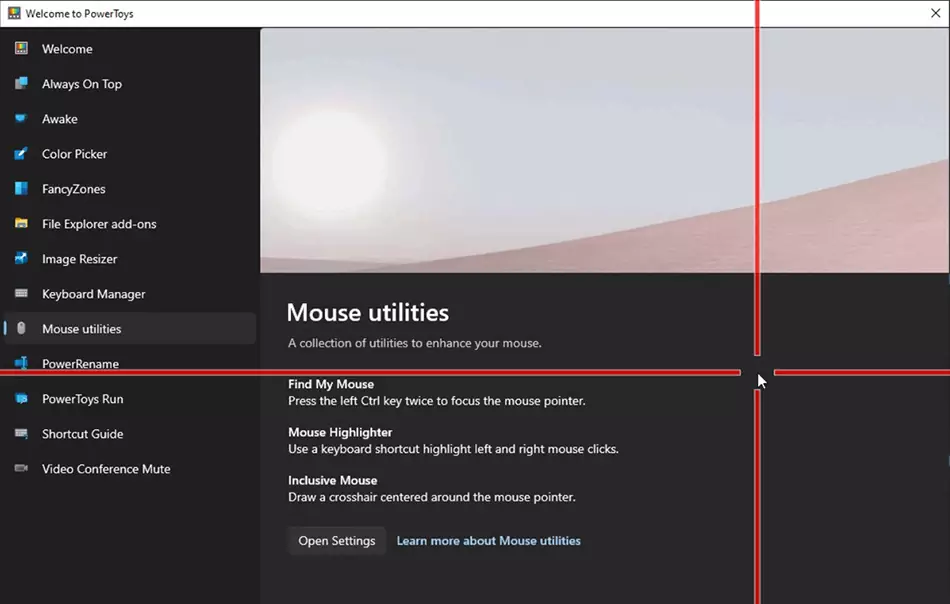The image size is (950, 604).
Task: Click the Inclusive Mouse heading
Action: pyautogui.click(x=333, y=480)
